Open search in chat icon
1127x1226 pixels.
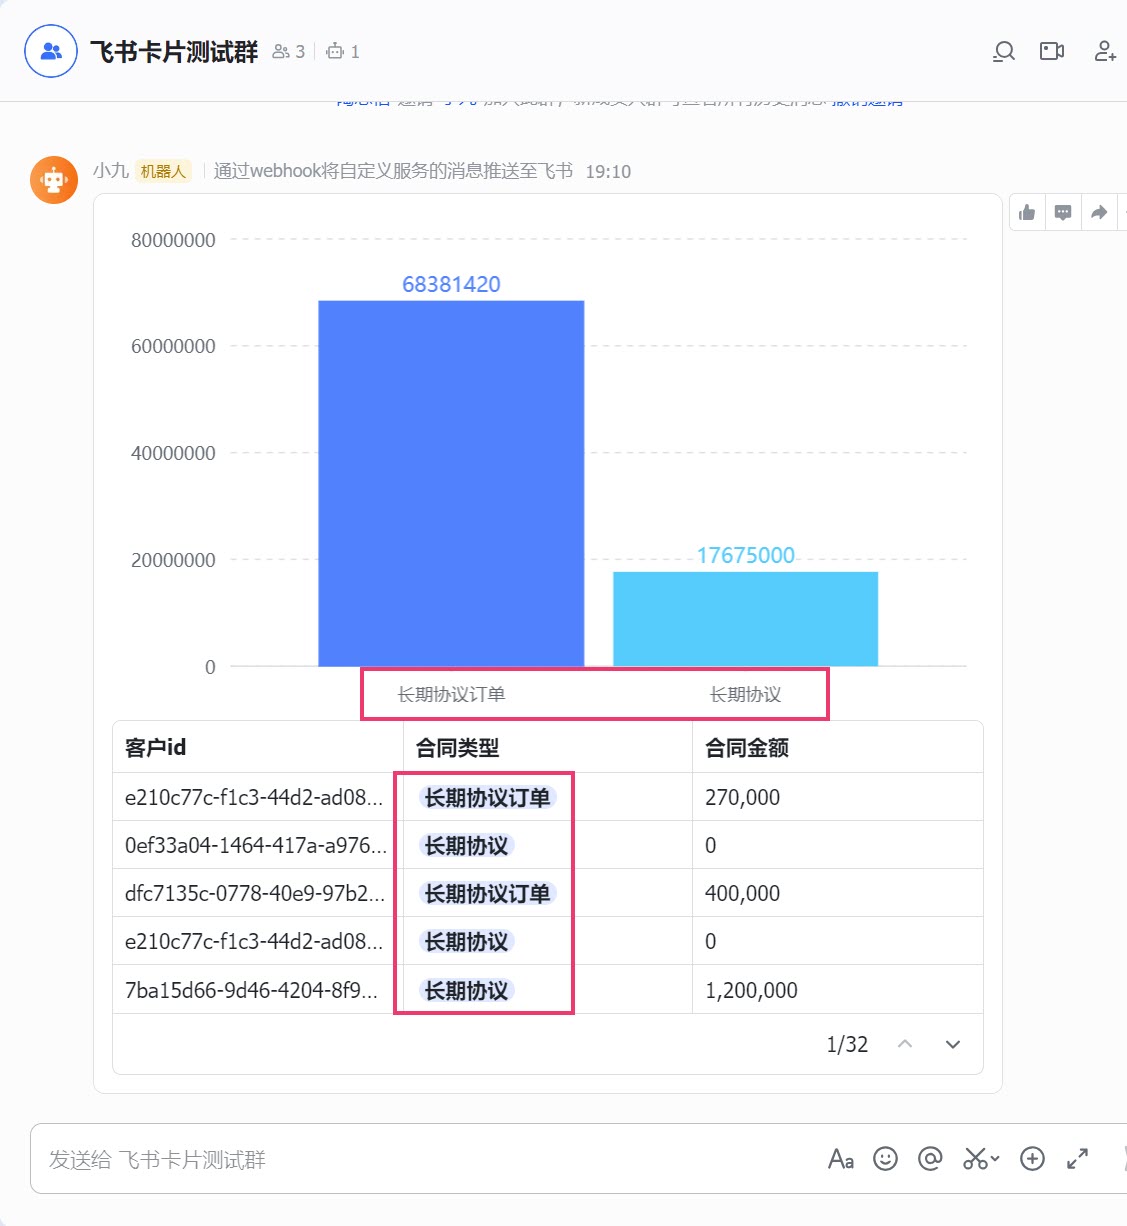coord(1004,51)
